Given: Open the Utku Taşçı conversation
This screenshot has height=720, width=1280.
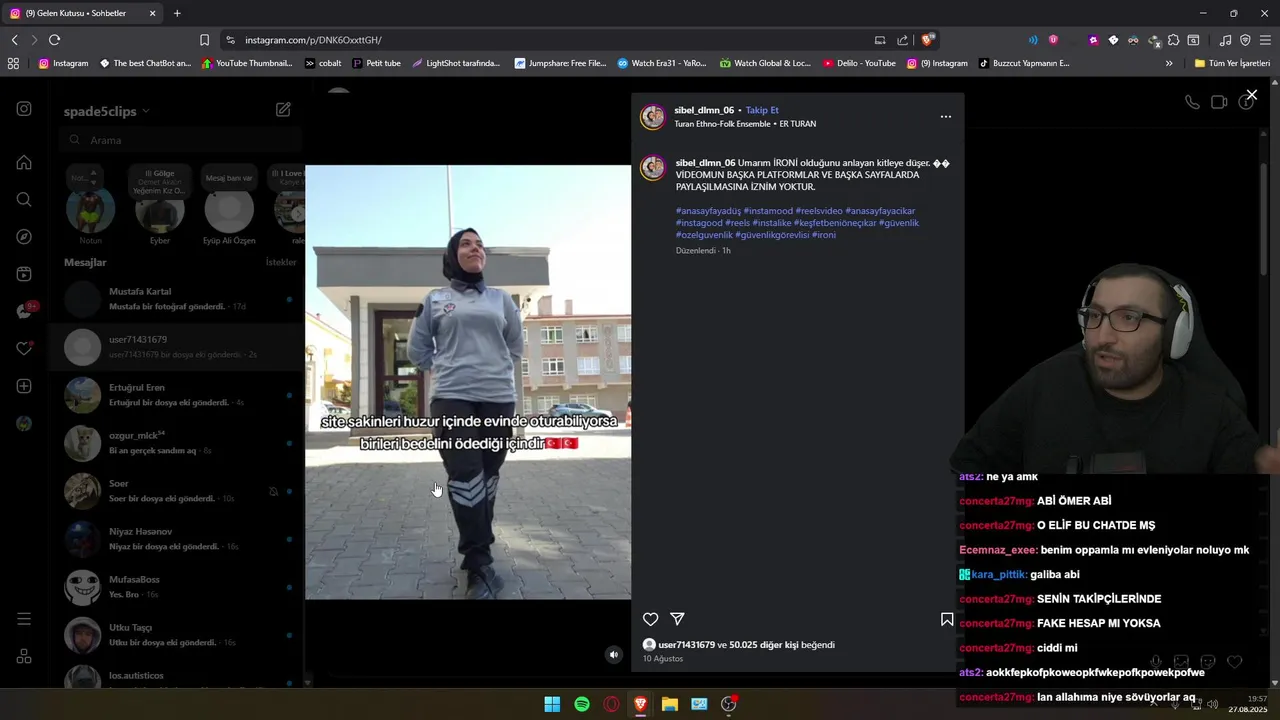Looking at the screenshot, I should (176, 635).
